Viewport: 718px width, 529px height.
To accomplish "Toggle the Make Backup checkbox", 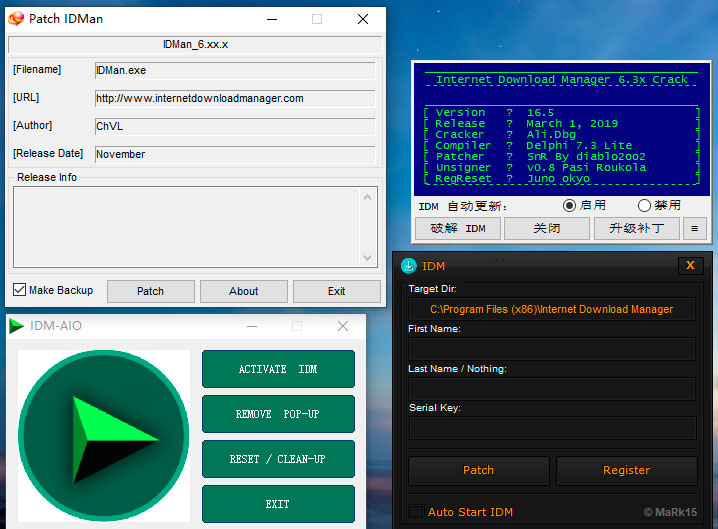I will [19, 289].
